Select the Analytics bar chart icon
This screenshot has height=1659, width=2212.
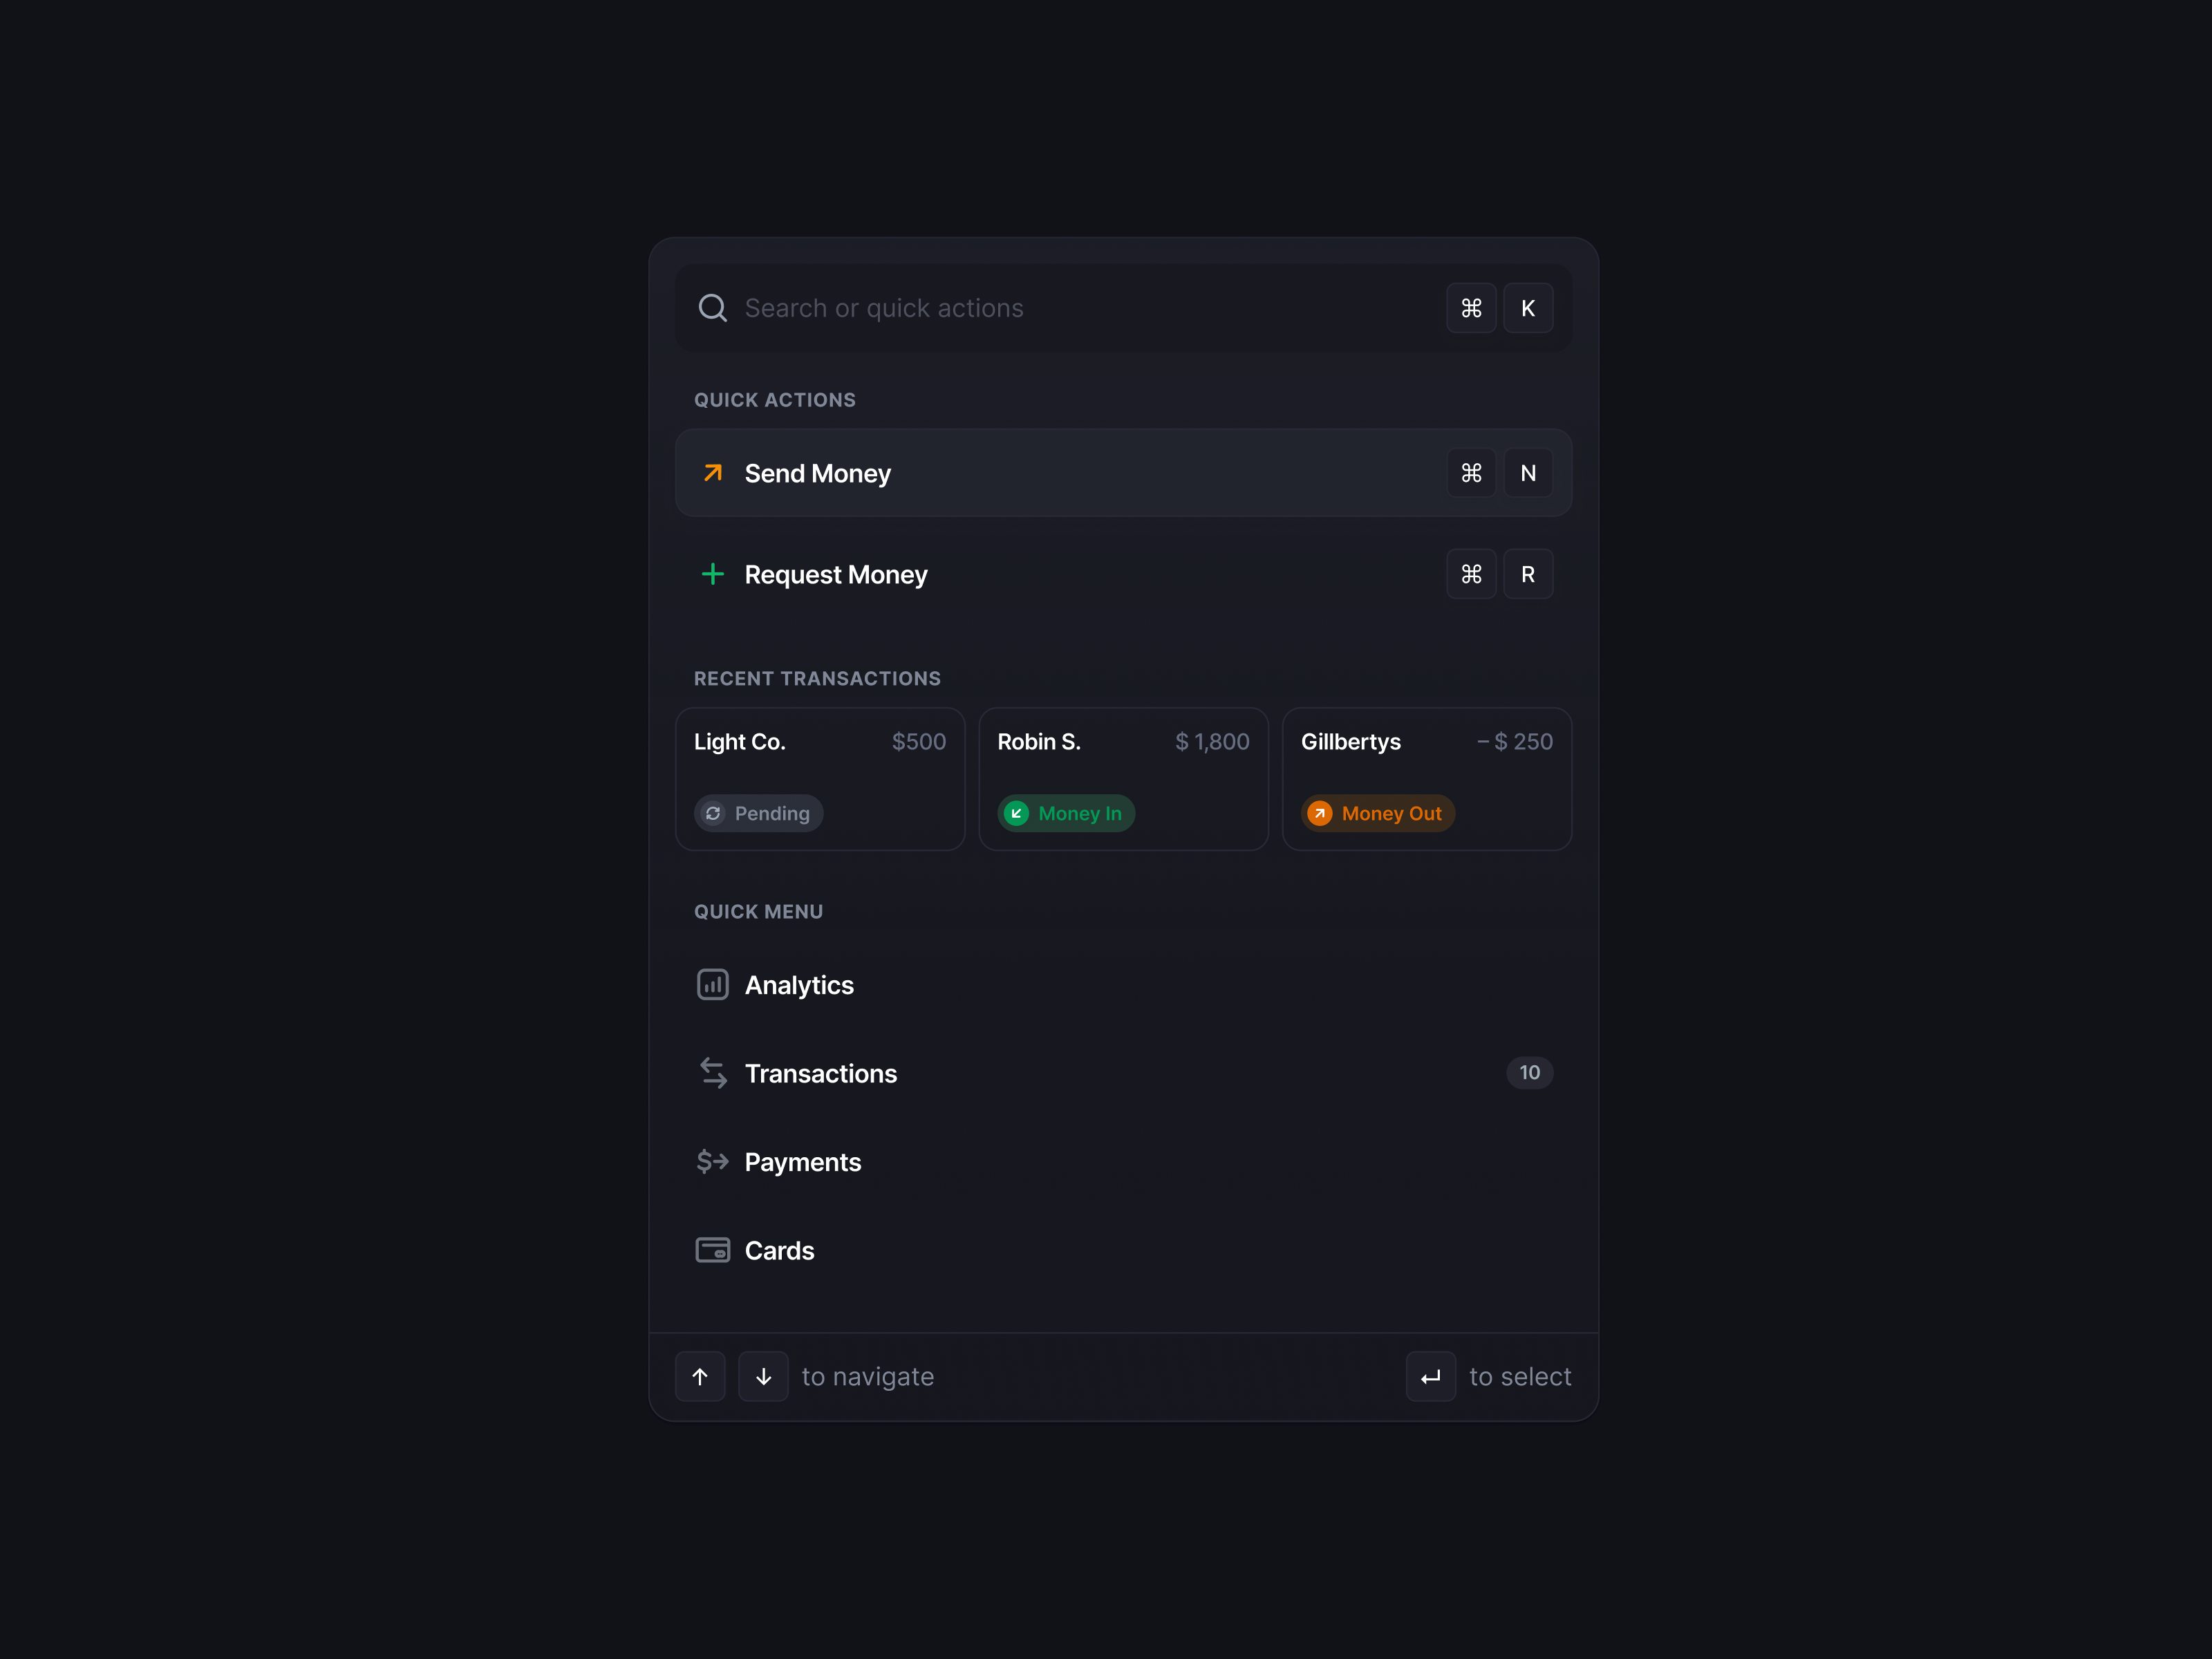(712, 984)
